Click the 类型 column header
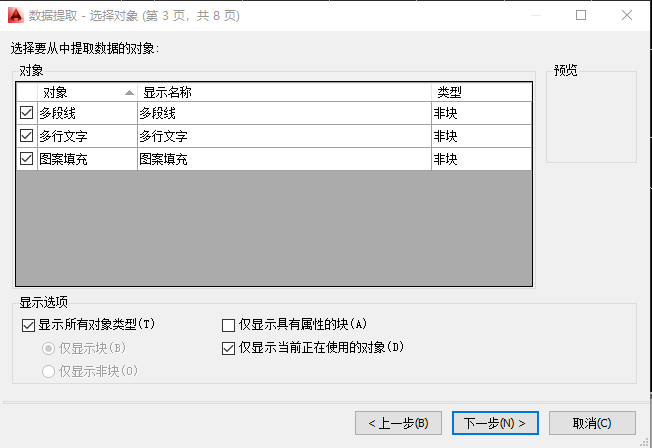Image resolution: width=652 pixels, height=448 pixels. (482, 92)
